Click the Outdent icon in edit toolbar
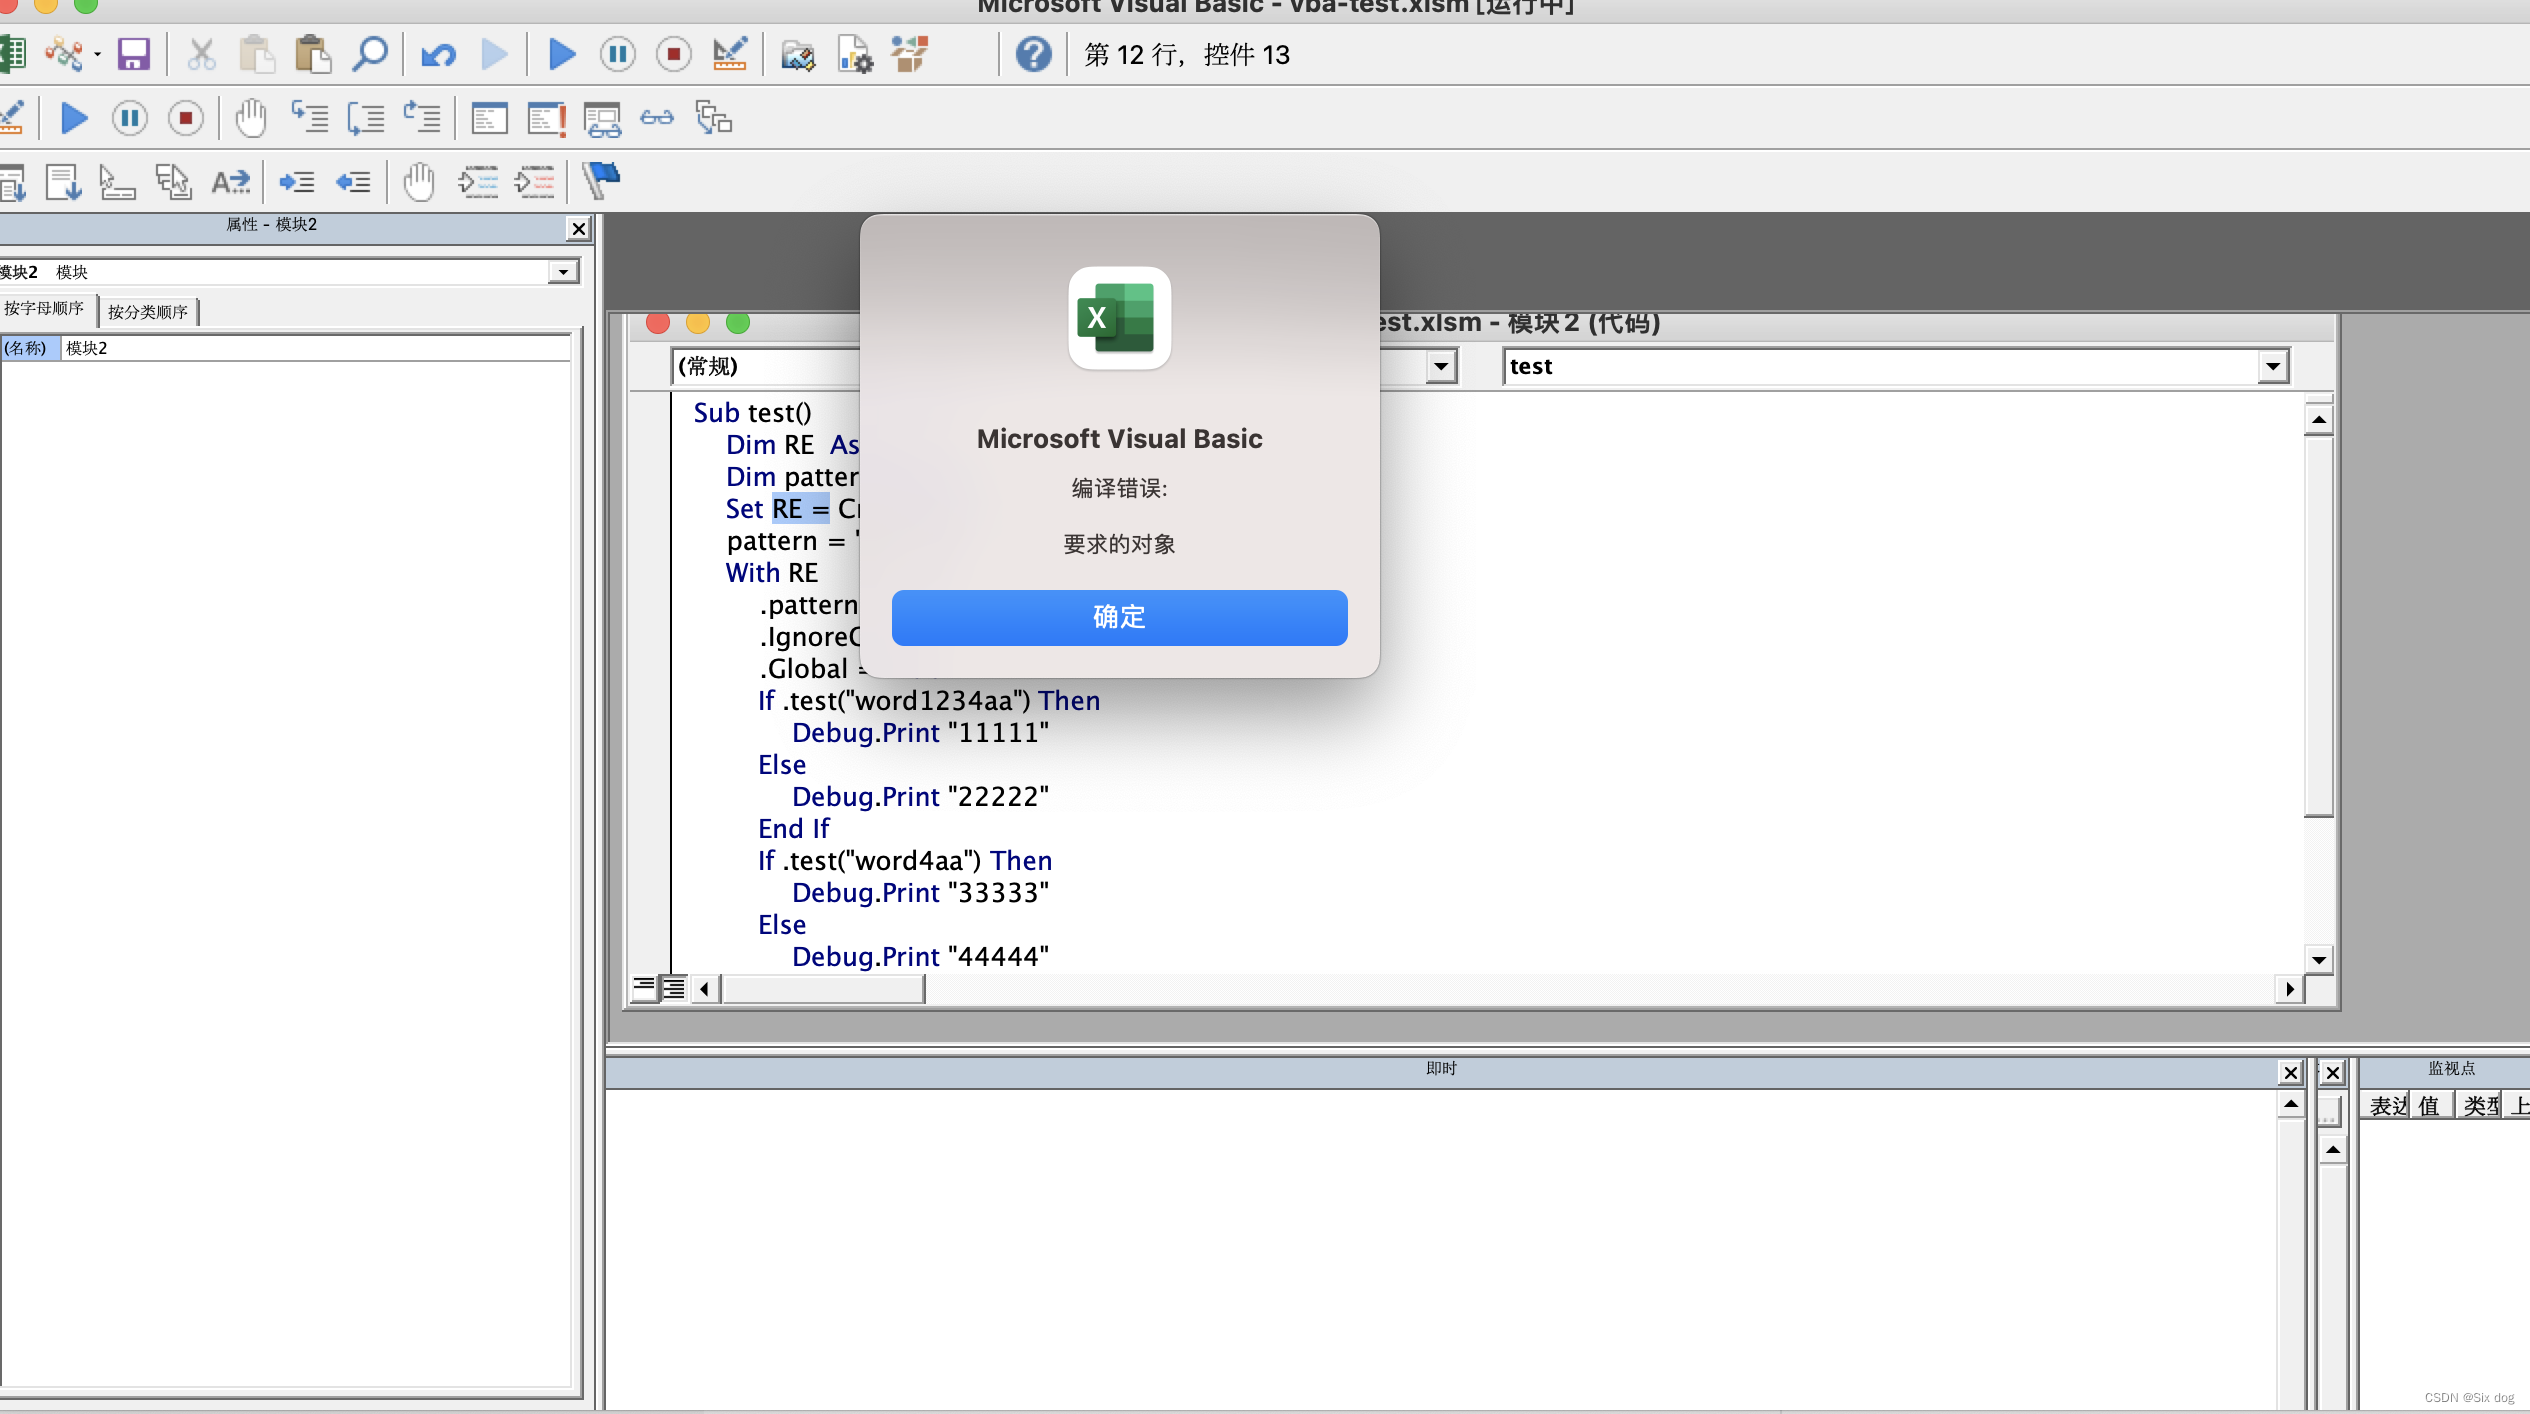The image size is (2530, 1414). coord(353,182)
